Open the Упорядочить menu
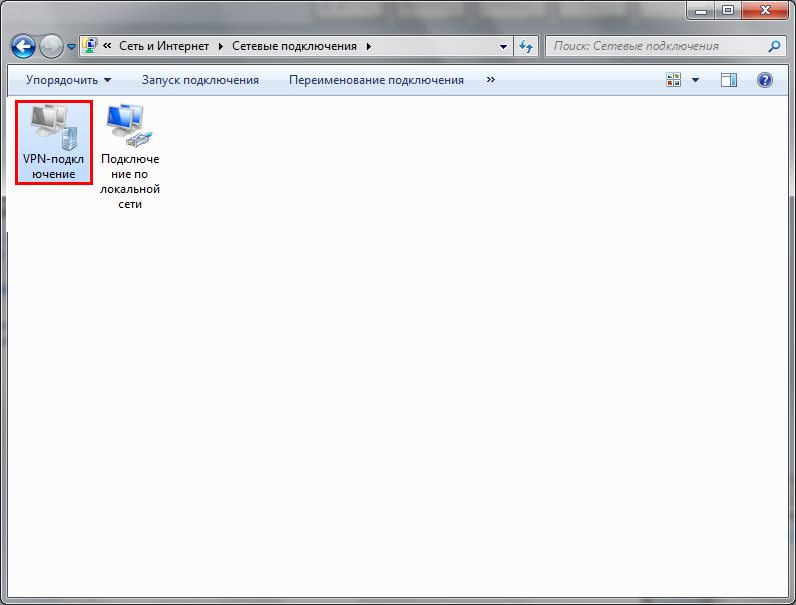796x605 pixels. [69, 80]
